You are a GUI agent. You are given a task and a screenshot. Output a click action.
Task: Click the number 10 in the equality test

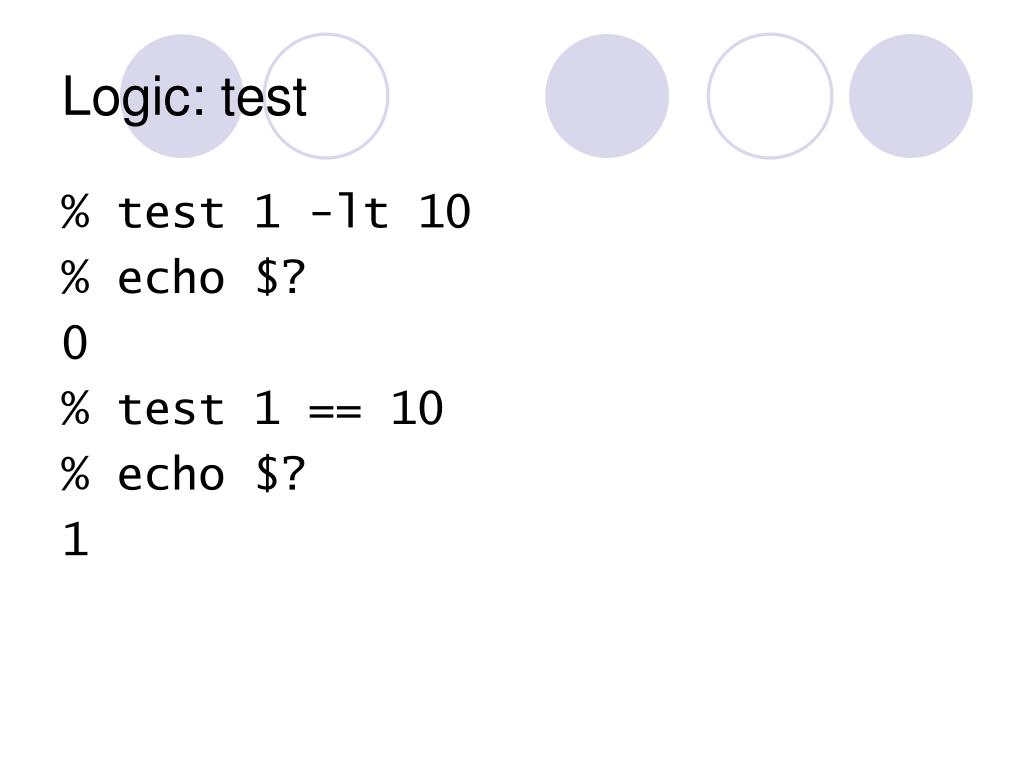coord(417,409)
